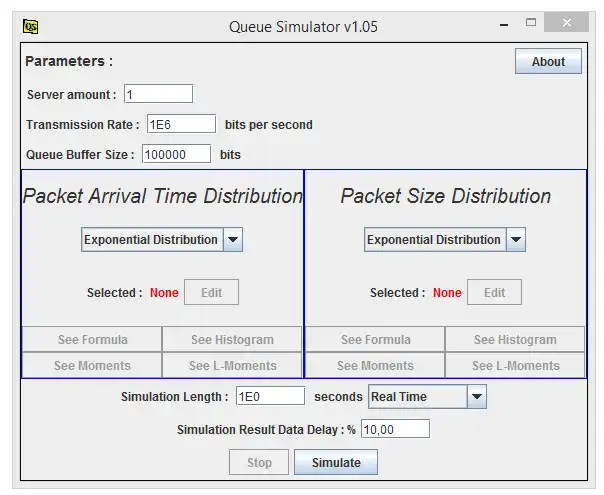Click the 'bits per second' label
Screen dimensions: 604x495
268,124
